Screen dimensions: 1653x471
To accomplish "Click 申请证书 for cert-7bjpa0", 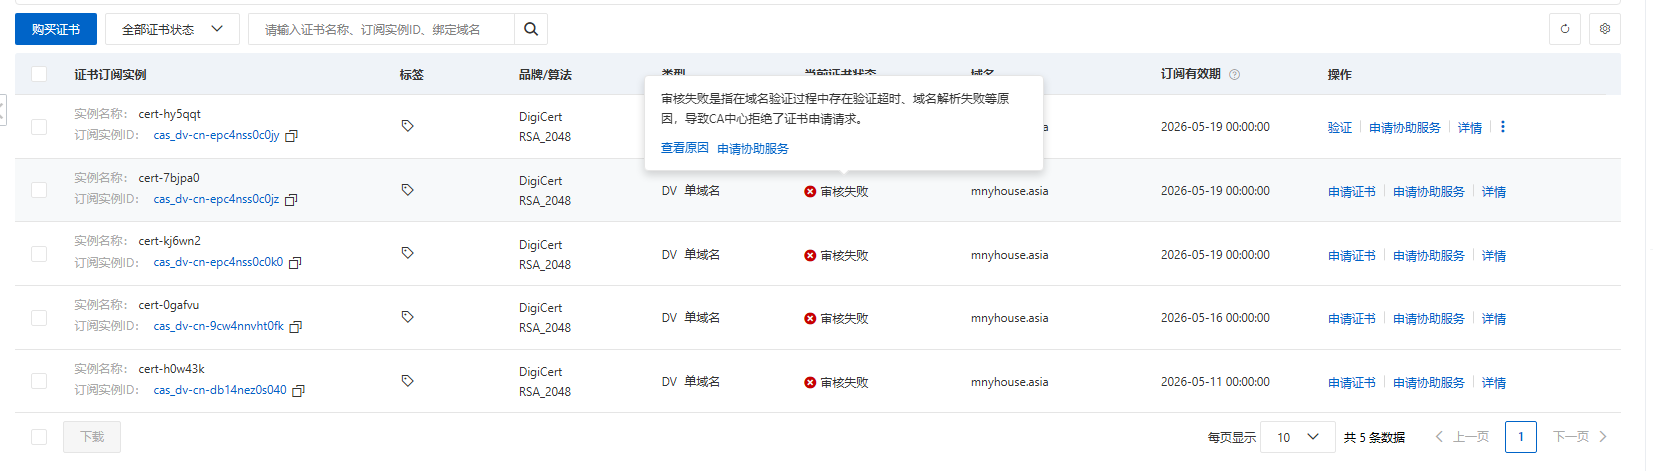I will point(1352,192).
